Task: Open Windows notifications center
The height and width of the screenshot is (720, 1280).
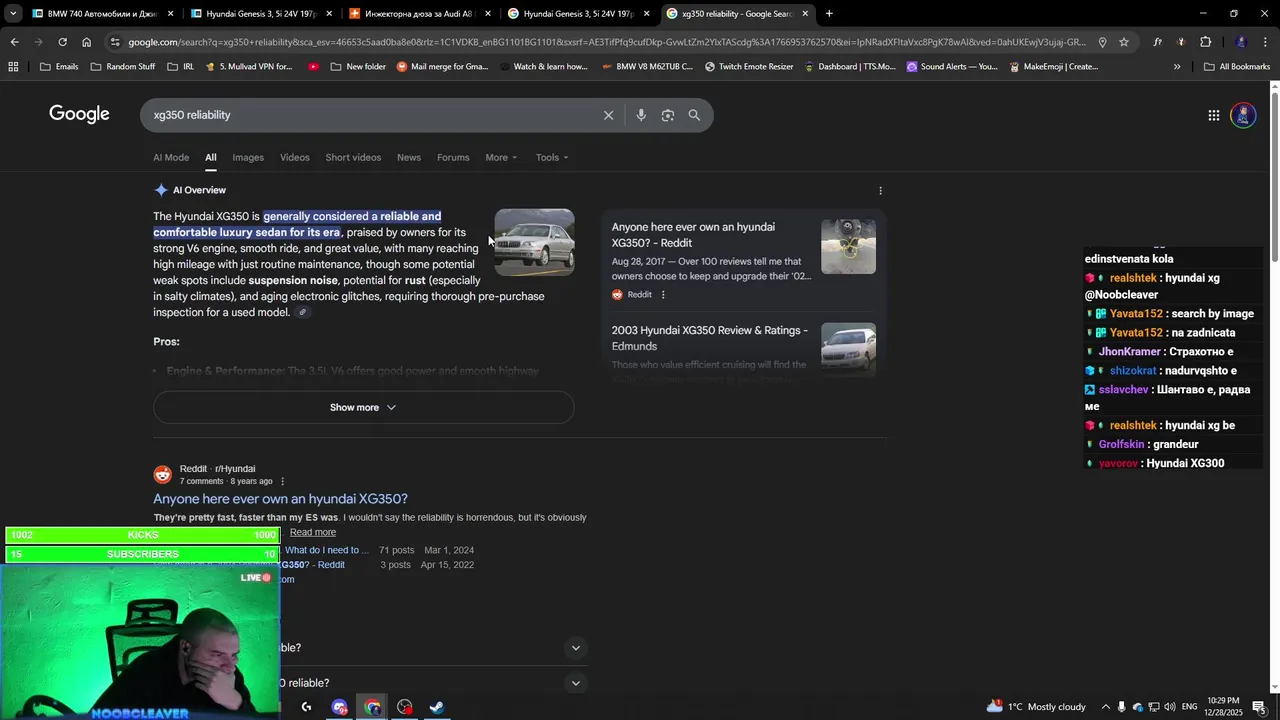Action: point(1259,707)
